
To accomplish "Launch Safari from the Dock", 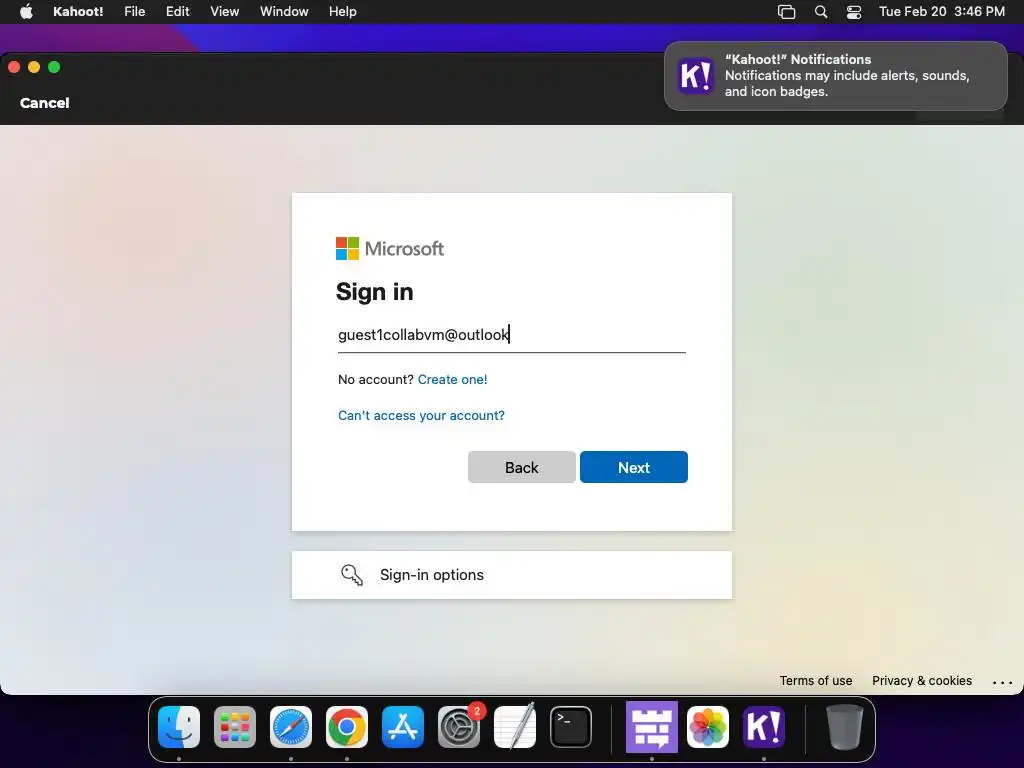I will [291, 727].
